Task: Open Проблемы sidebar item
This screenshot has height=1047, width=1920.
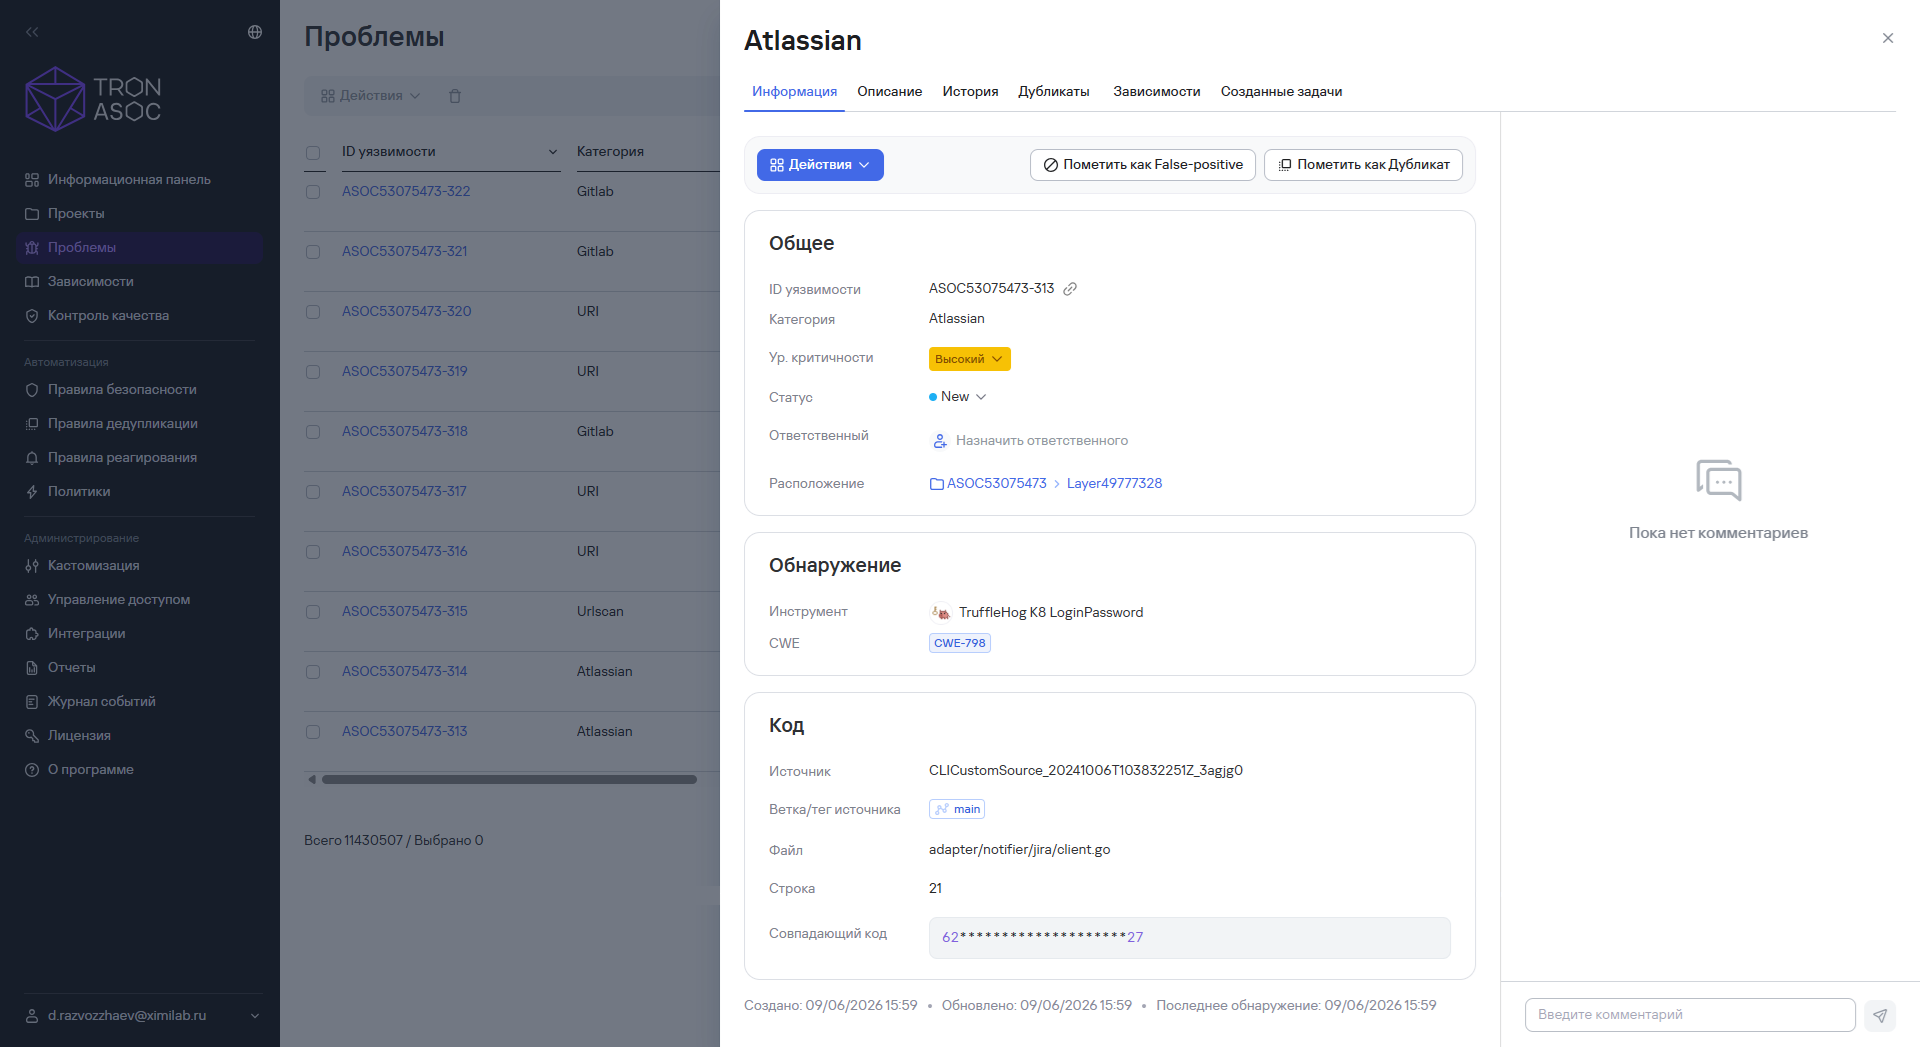Action: tap(140, 248)
